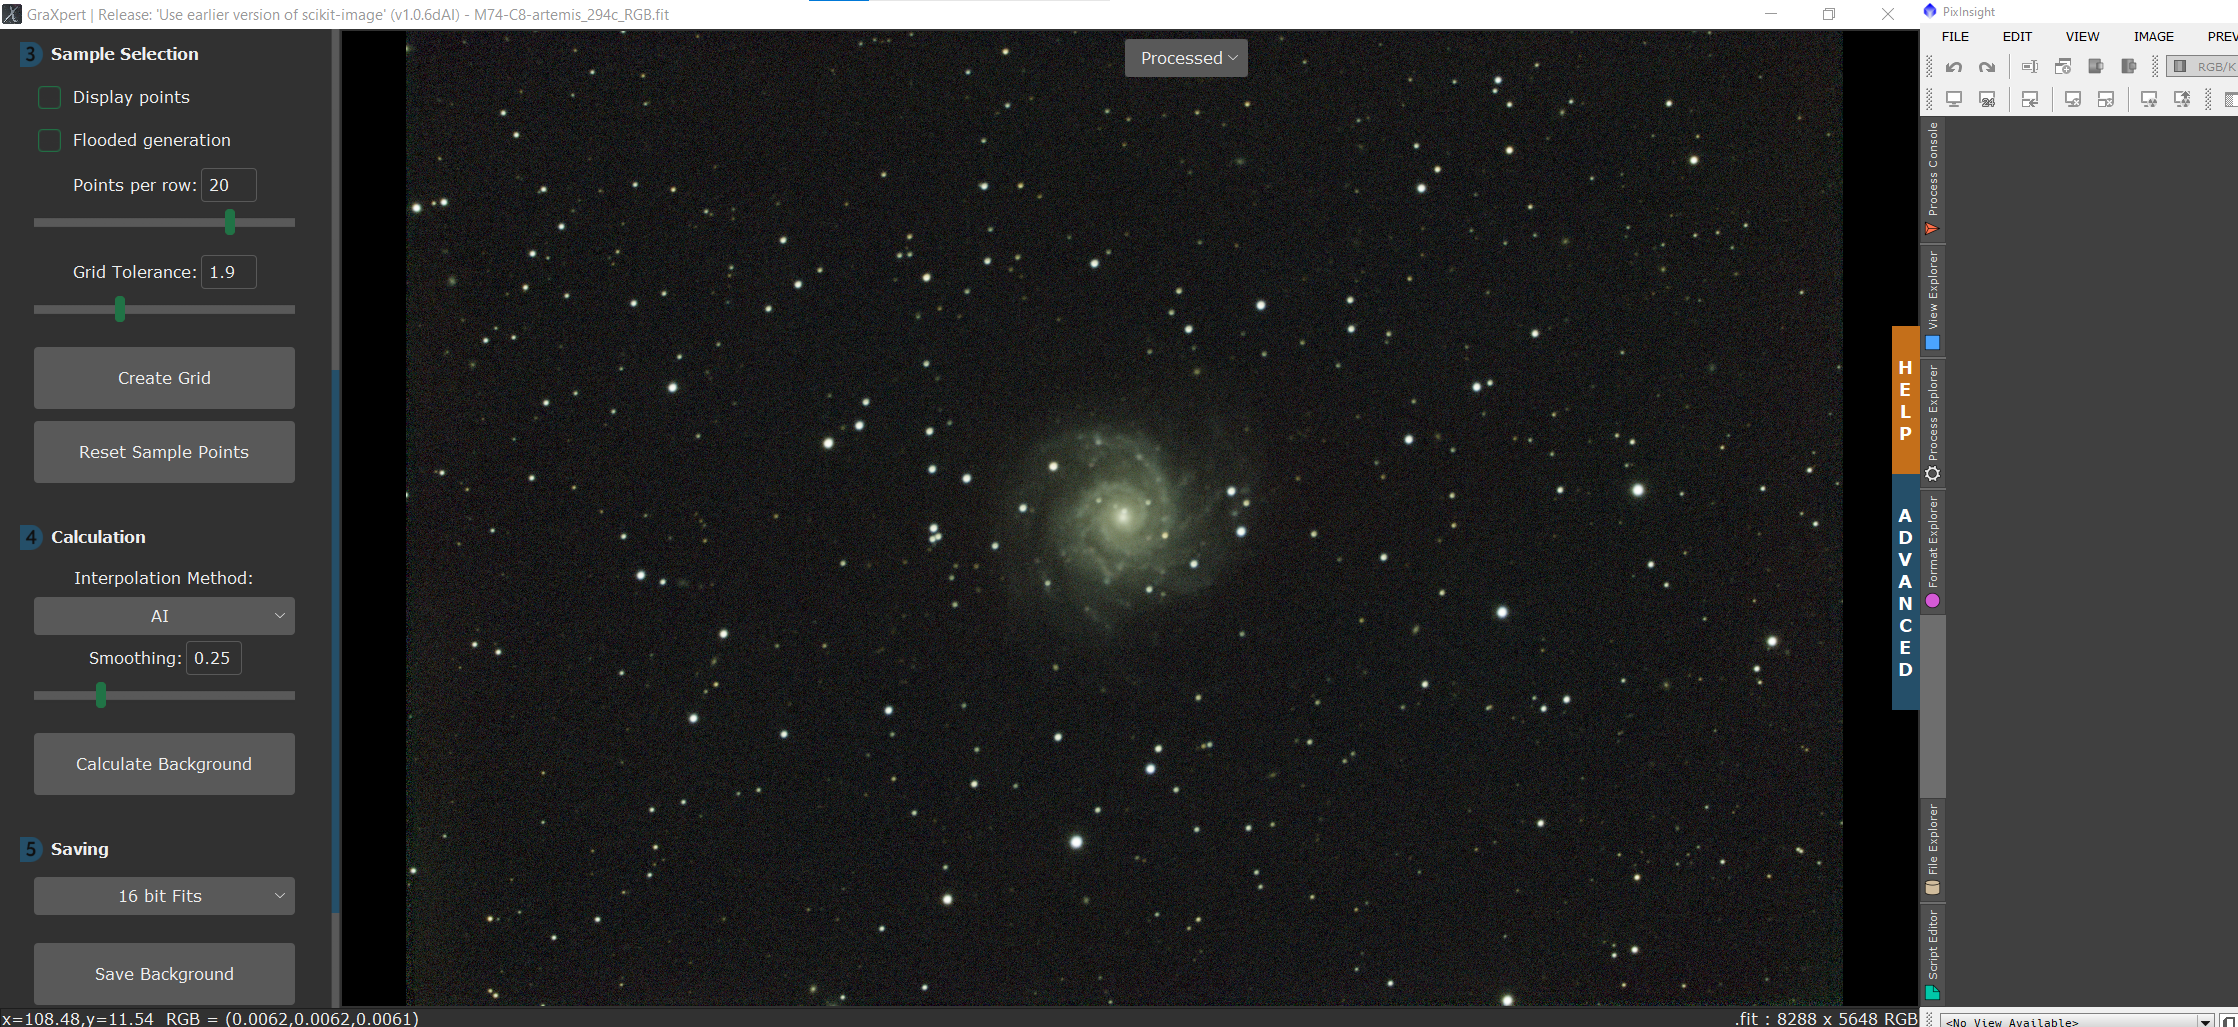Open PixInsight VIEW menu

(2083, 37)
